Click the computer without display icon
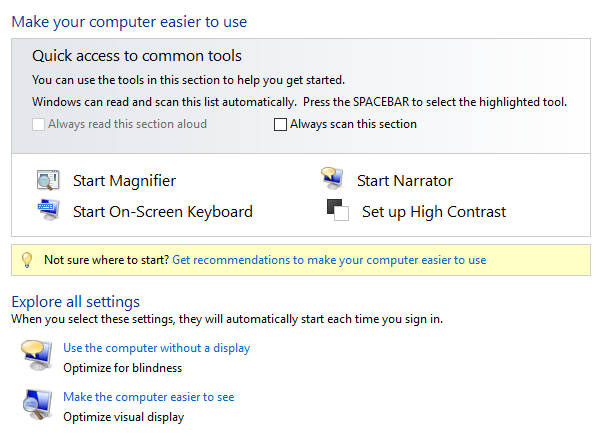600x437 pixels. [37, 355]
